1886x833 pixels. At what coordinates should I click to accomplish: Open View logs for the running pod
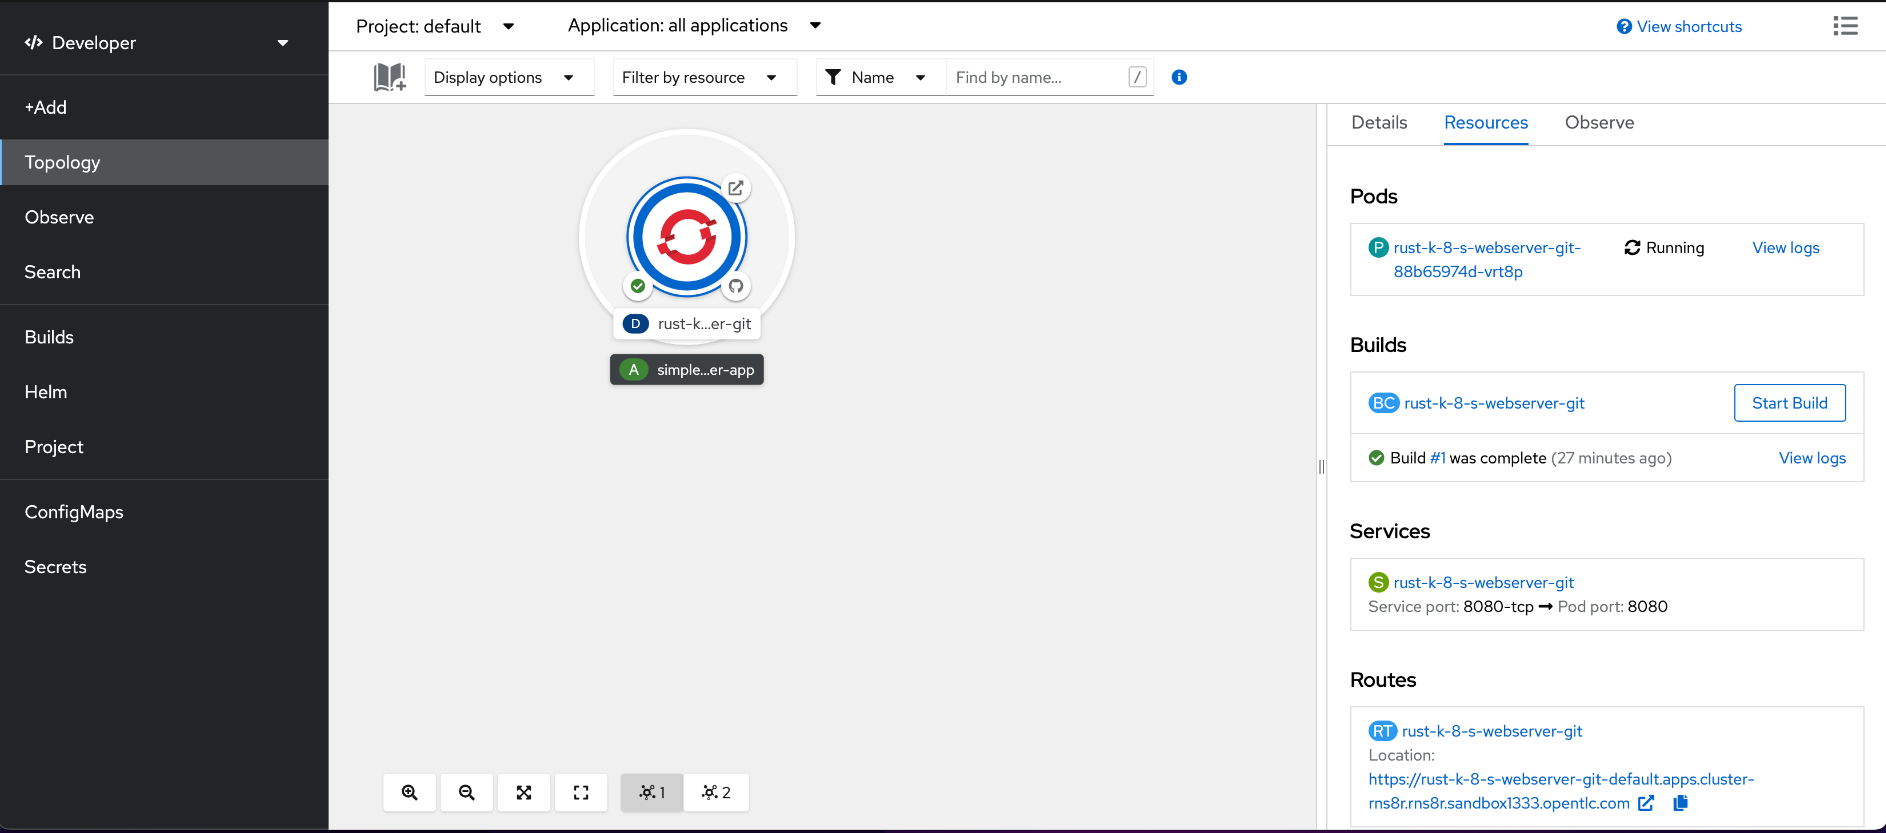tap(1785, 248)
